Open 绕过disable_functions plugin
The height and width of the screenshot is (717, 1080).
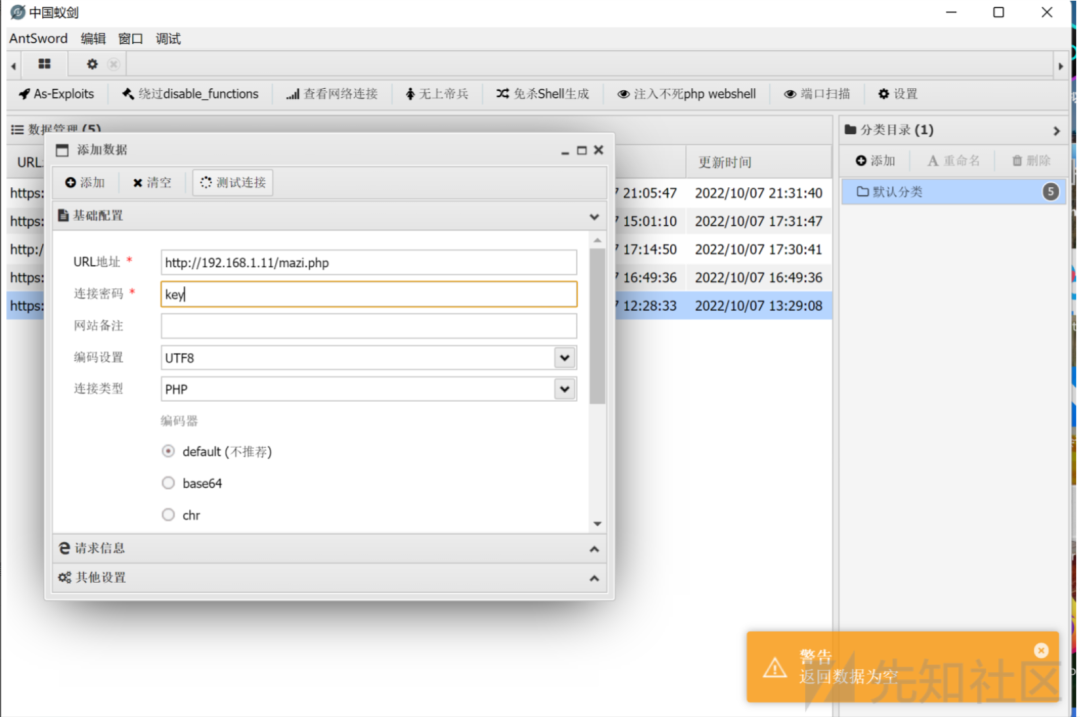click(x=190, y=94)
